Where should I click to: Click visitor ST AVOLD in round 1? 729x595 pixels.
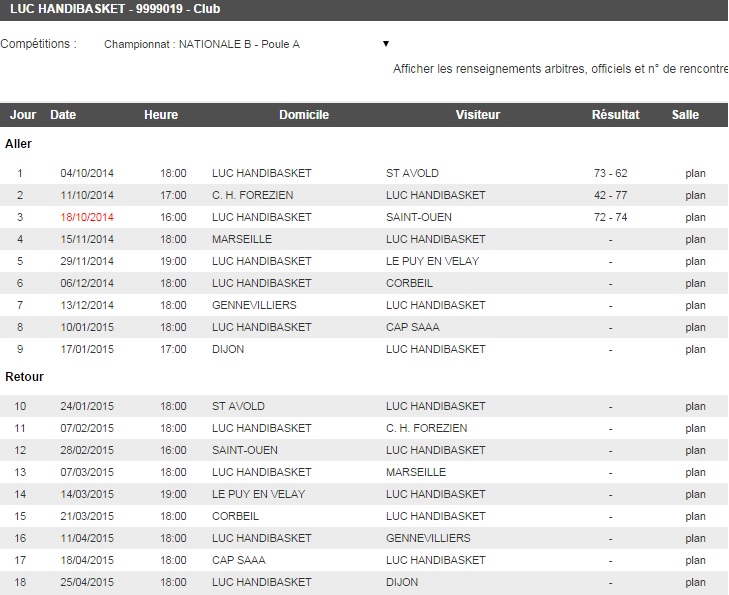pyautogui.click(x=412, y=173)
